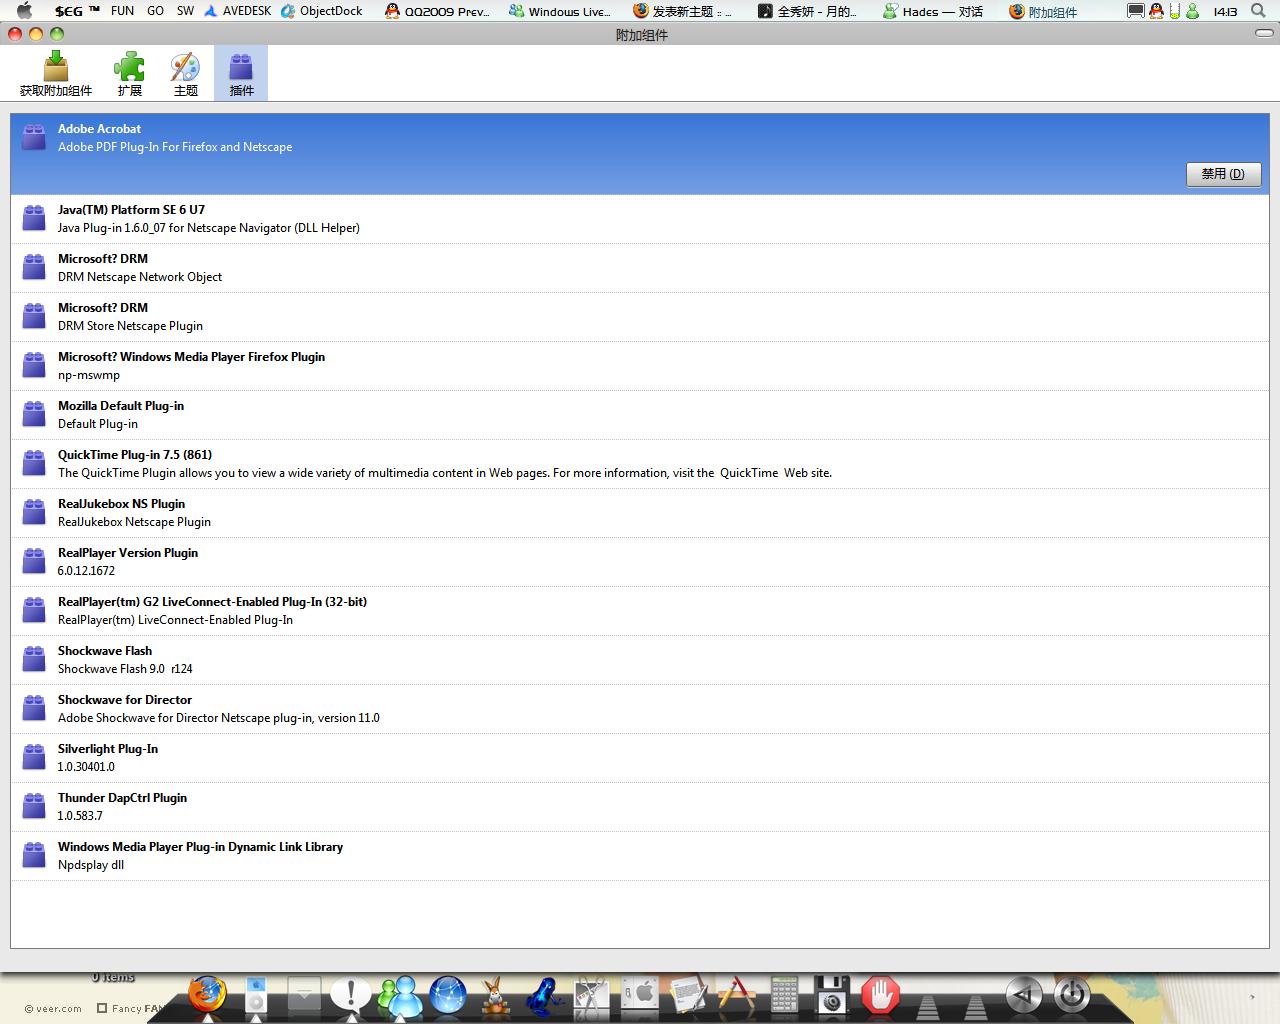Click the iPod icon in the dock
Screen dimensions: 1280x1024
tap(256, 996)
